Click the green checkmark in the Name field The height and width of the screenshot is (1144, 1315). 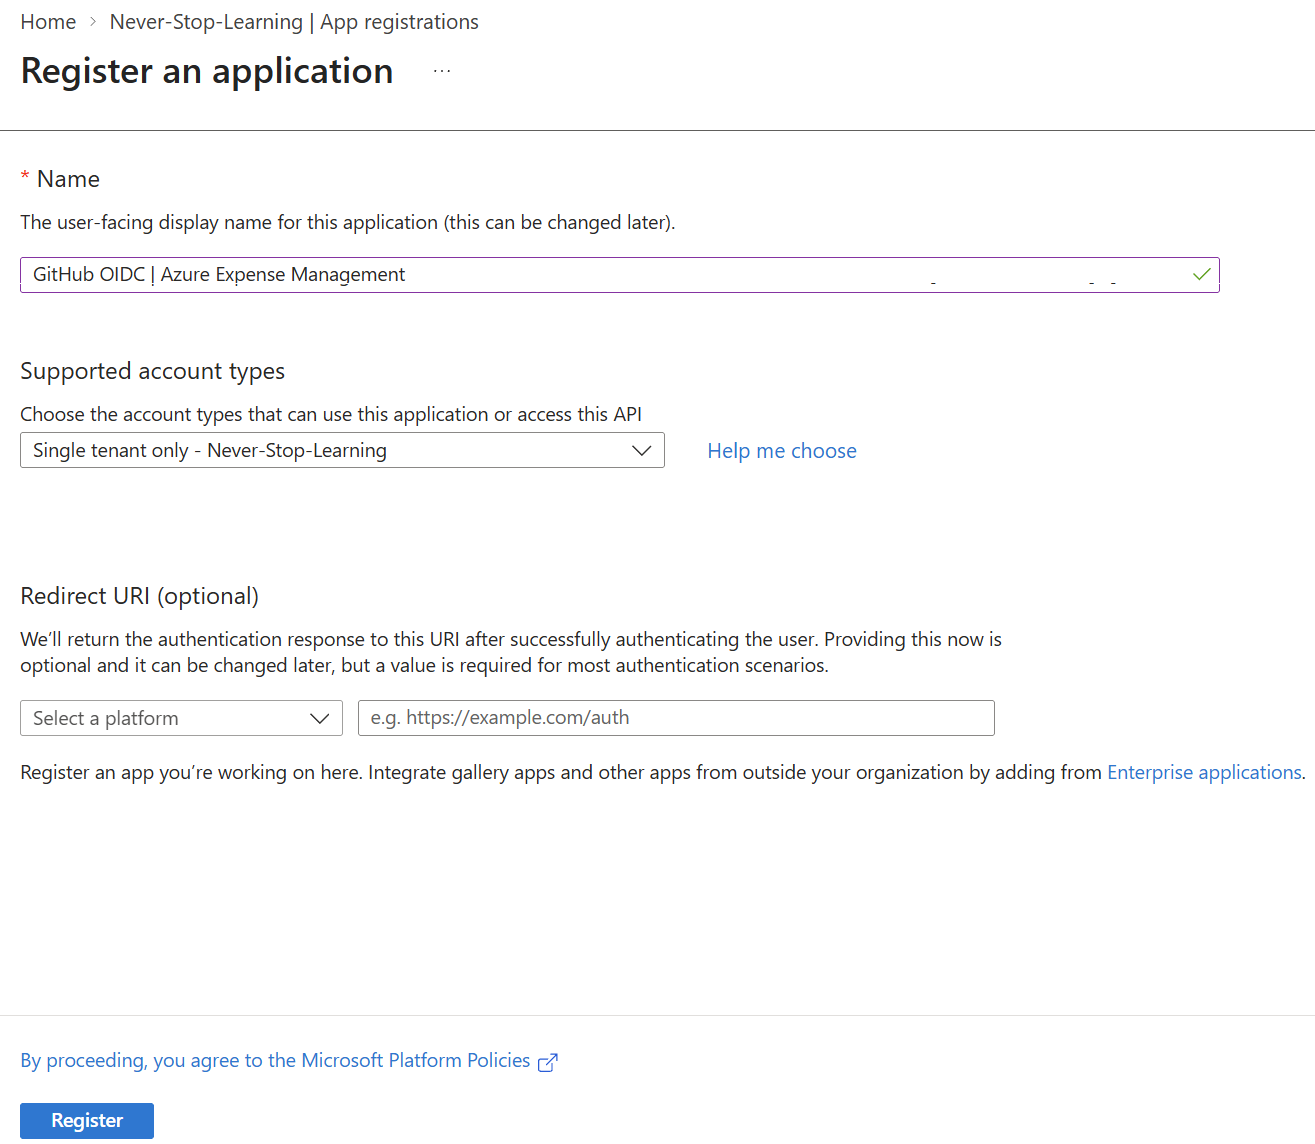1201,274
